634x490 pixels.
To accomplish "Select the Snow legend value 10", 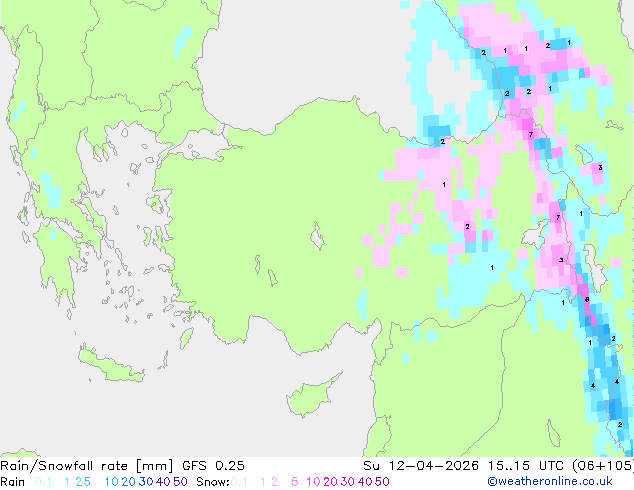I will [313, 482].
